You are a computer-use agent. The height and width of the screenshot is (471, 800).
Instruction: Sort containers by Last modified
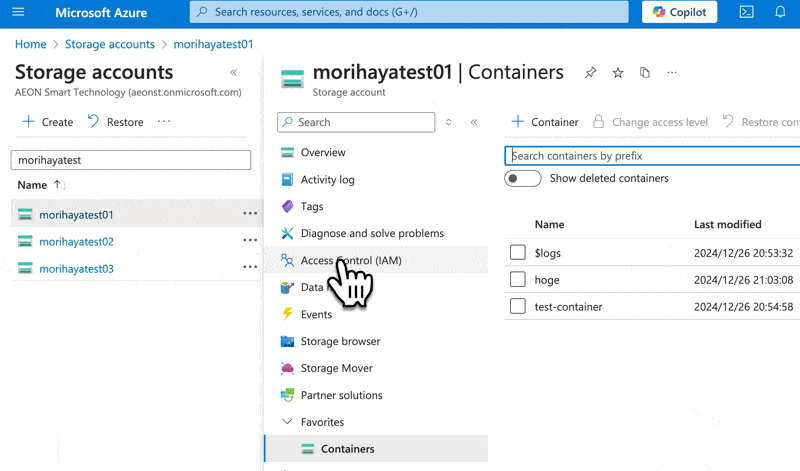point(728,225)
